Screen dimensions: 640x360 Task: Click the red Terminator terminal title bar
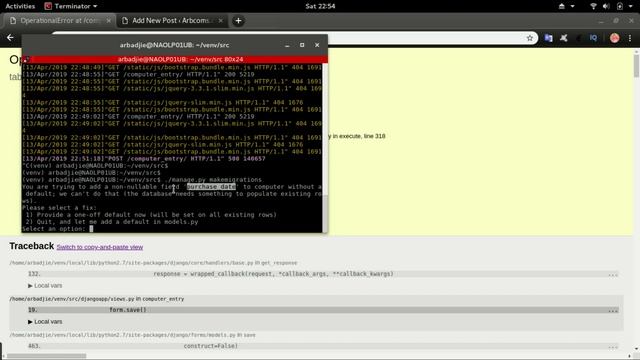[x=175, y=59]
